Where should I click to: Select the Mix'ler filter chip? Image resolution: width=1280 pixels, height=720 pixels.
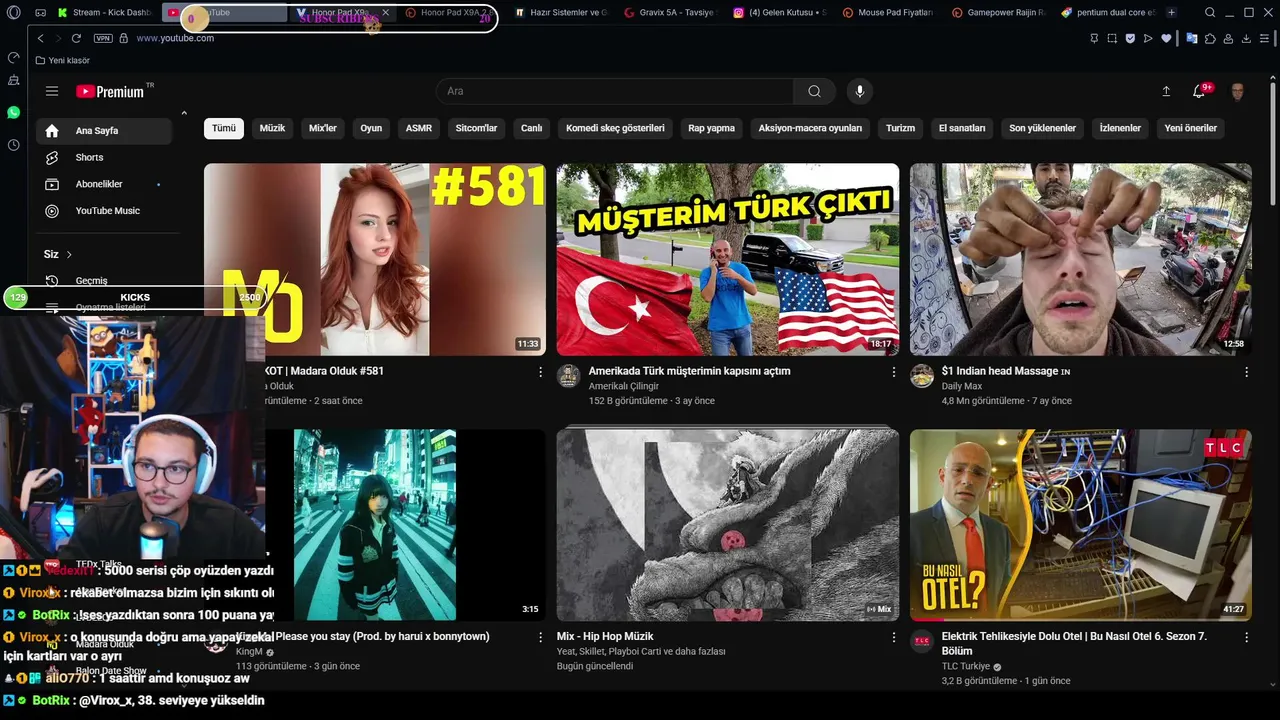click(x=323, y=128)
